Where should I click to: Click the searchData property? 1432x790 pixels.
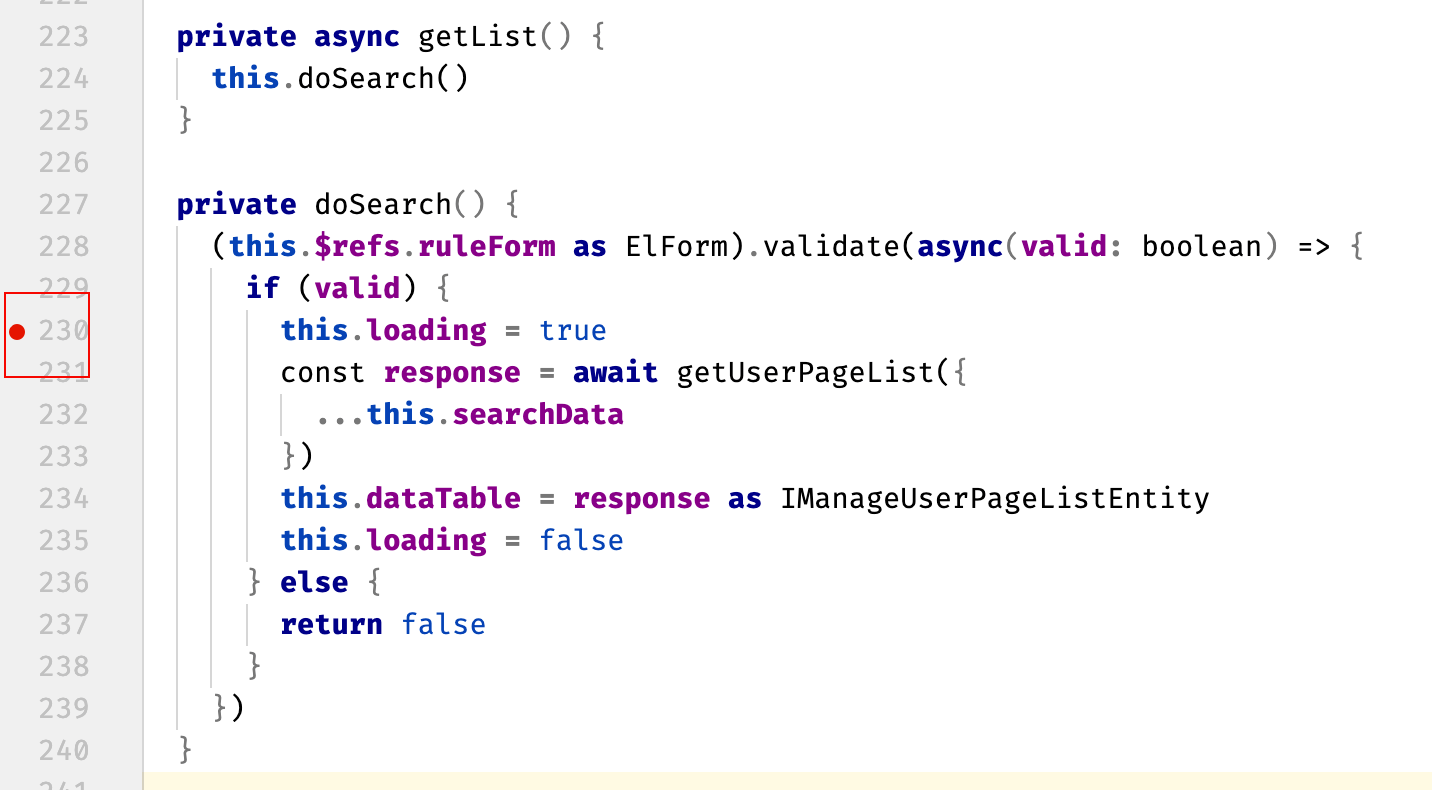(x=538, y=415)
